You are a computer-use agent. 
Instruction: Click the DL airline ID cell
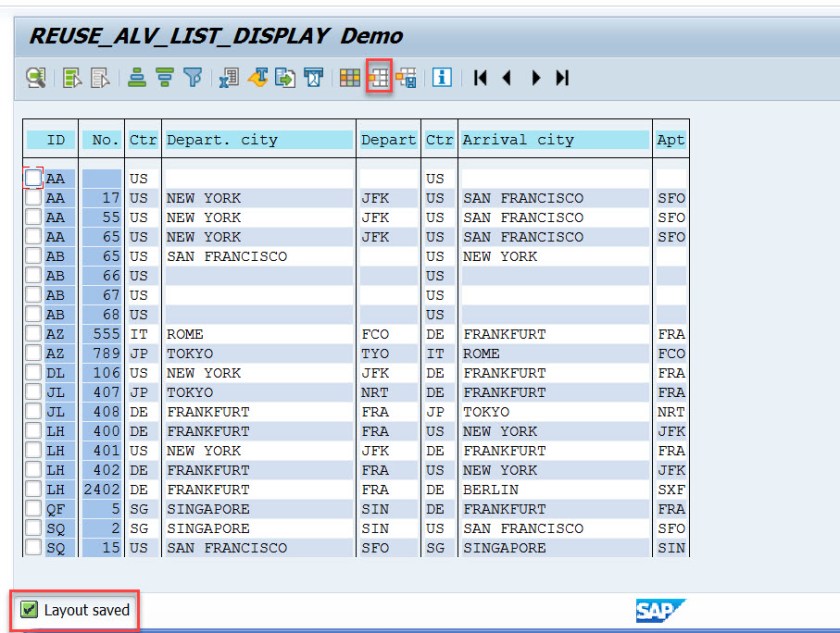(x=55, y=373)
